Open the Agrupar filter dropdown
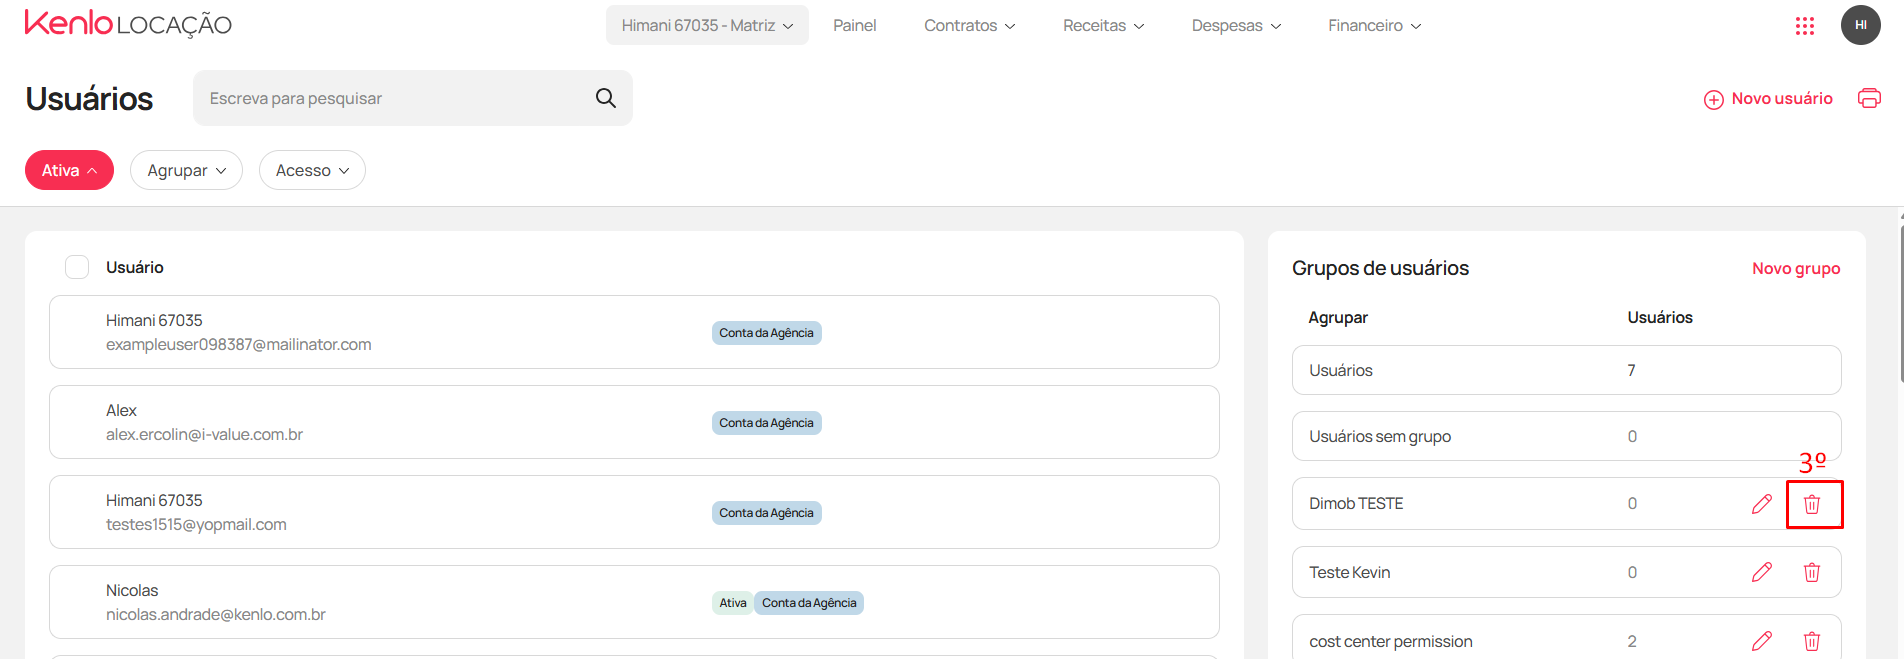 [x=186, y=170]
